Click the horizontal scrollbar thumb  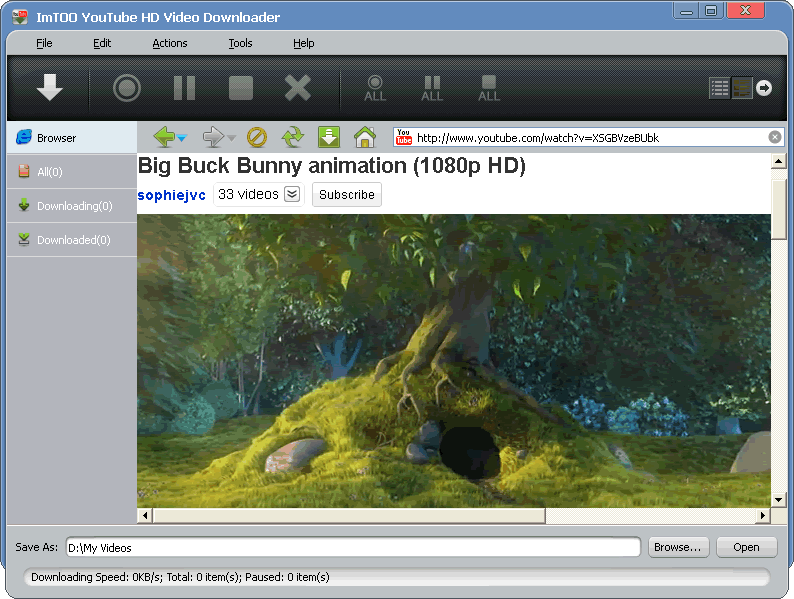click(349, 515)
